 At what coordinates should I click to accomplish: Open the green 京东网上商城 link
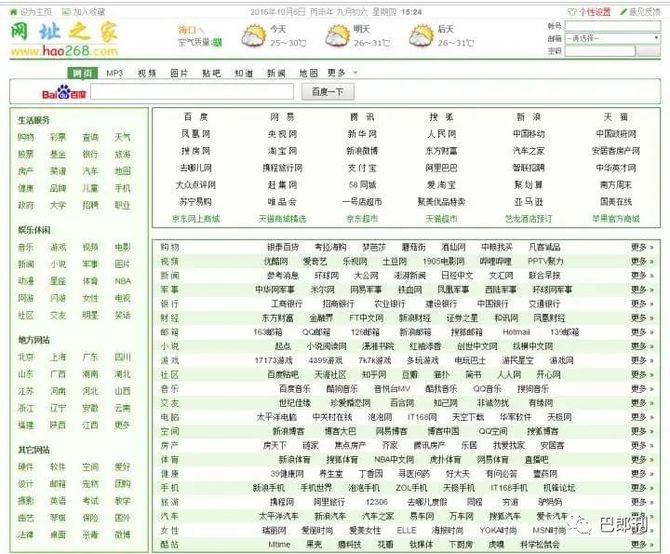196,219
